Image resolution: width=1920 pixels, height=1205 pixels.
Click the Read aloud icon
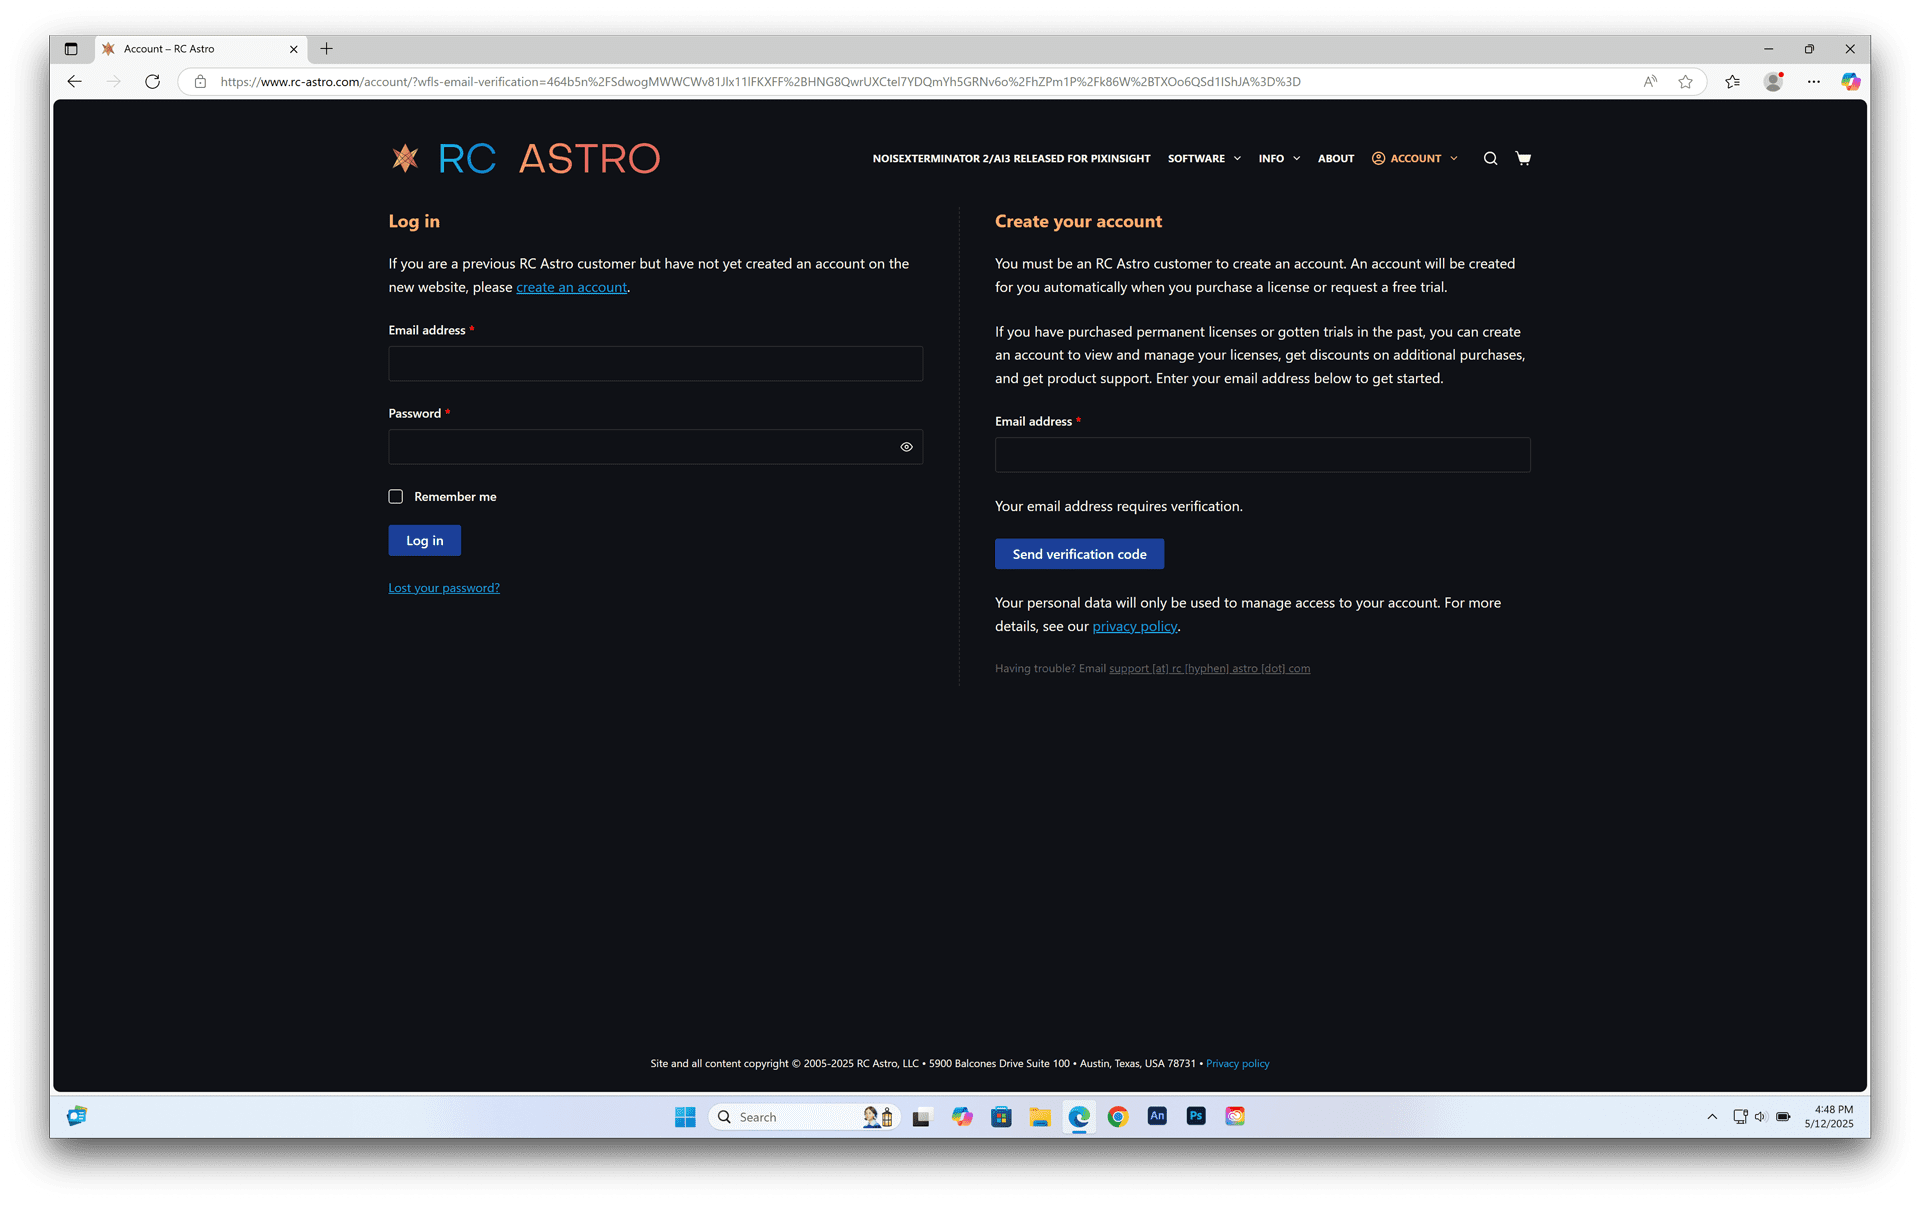click(x=1649, y=81)
